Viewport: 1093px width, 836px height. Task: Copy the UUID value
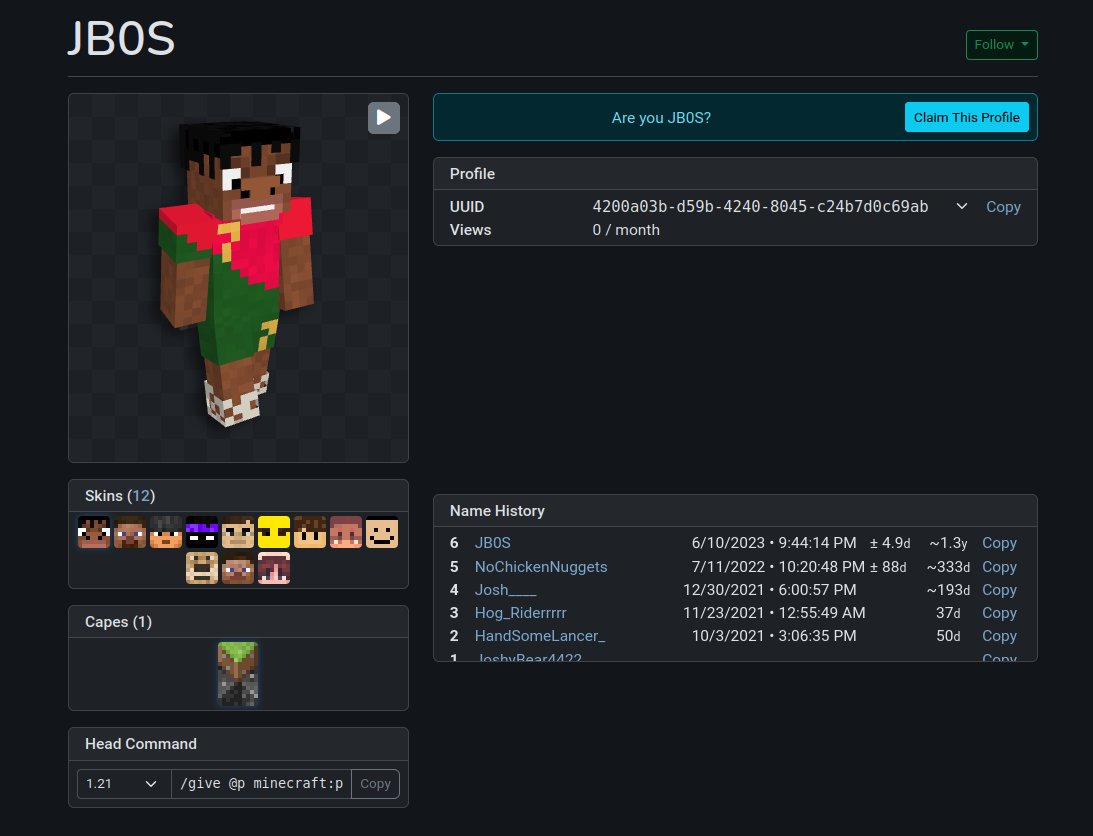tap(1003, 206)
